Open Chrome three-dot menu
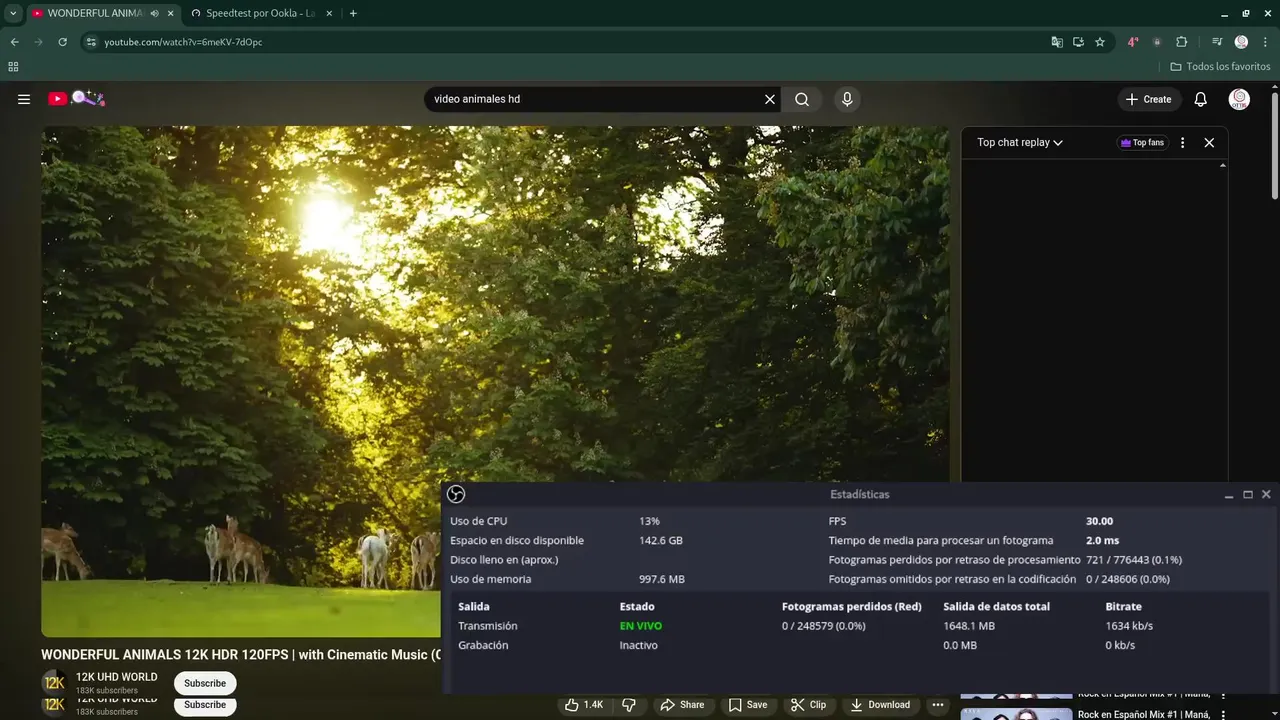 click(1265, 42)
